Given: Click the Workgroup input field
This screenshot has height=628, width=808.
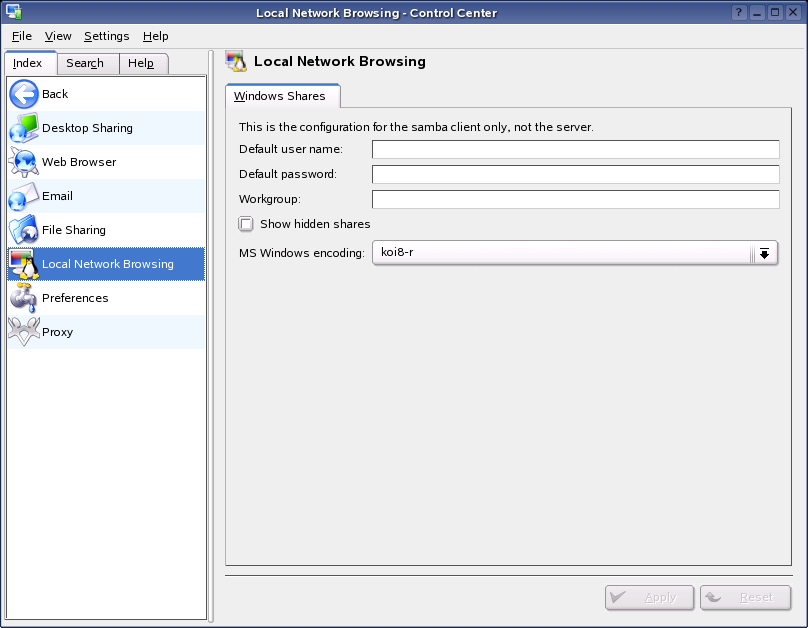Looking at the screenshot, I should pos(576,199).
